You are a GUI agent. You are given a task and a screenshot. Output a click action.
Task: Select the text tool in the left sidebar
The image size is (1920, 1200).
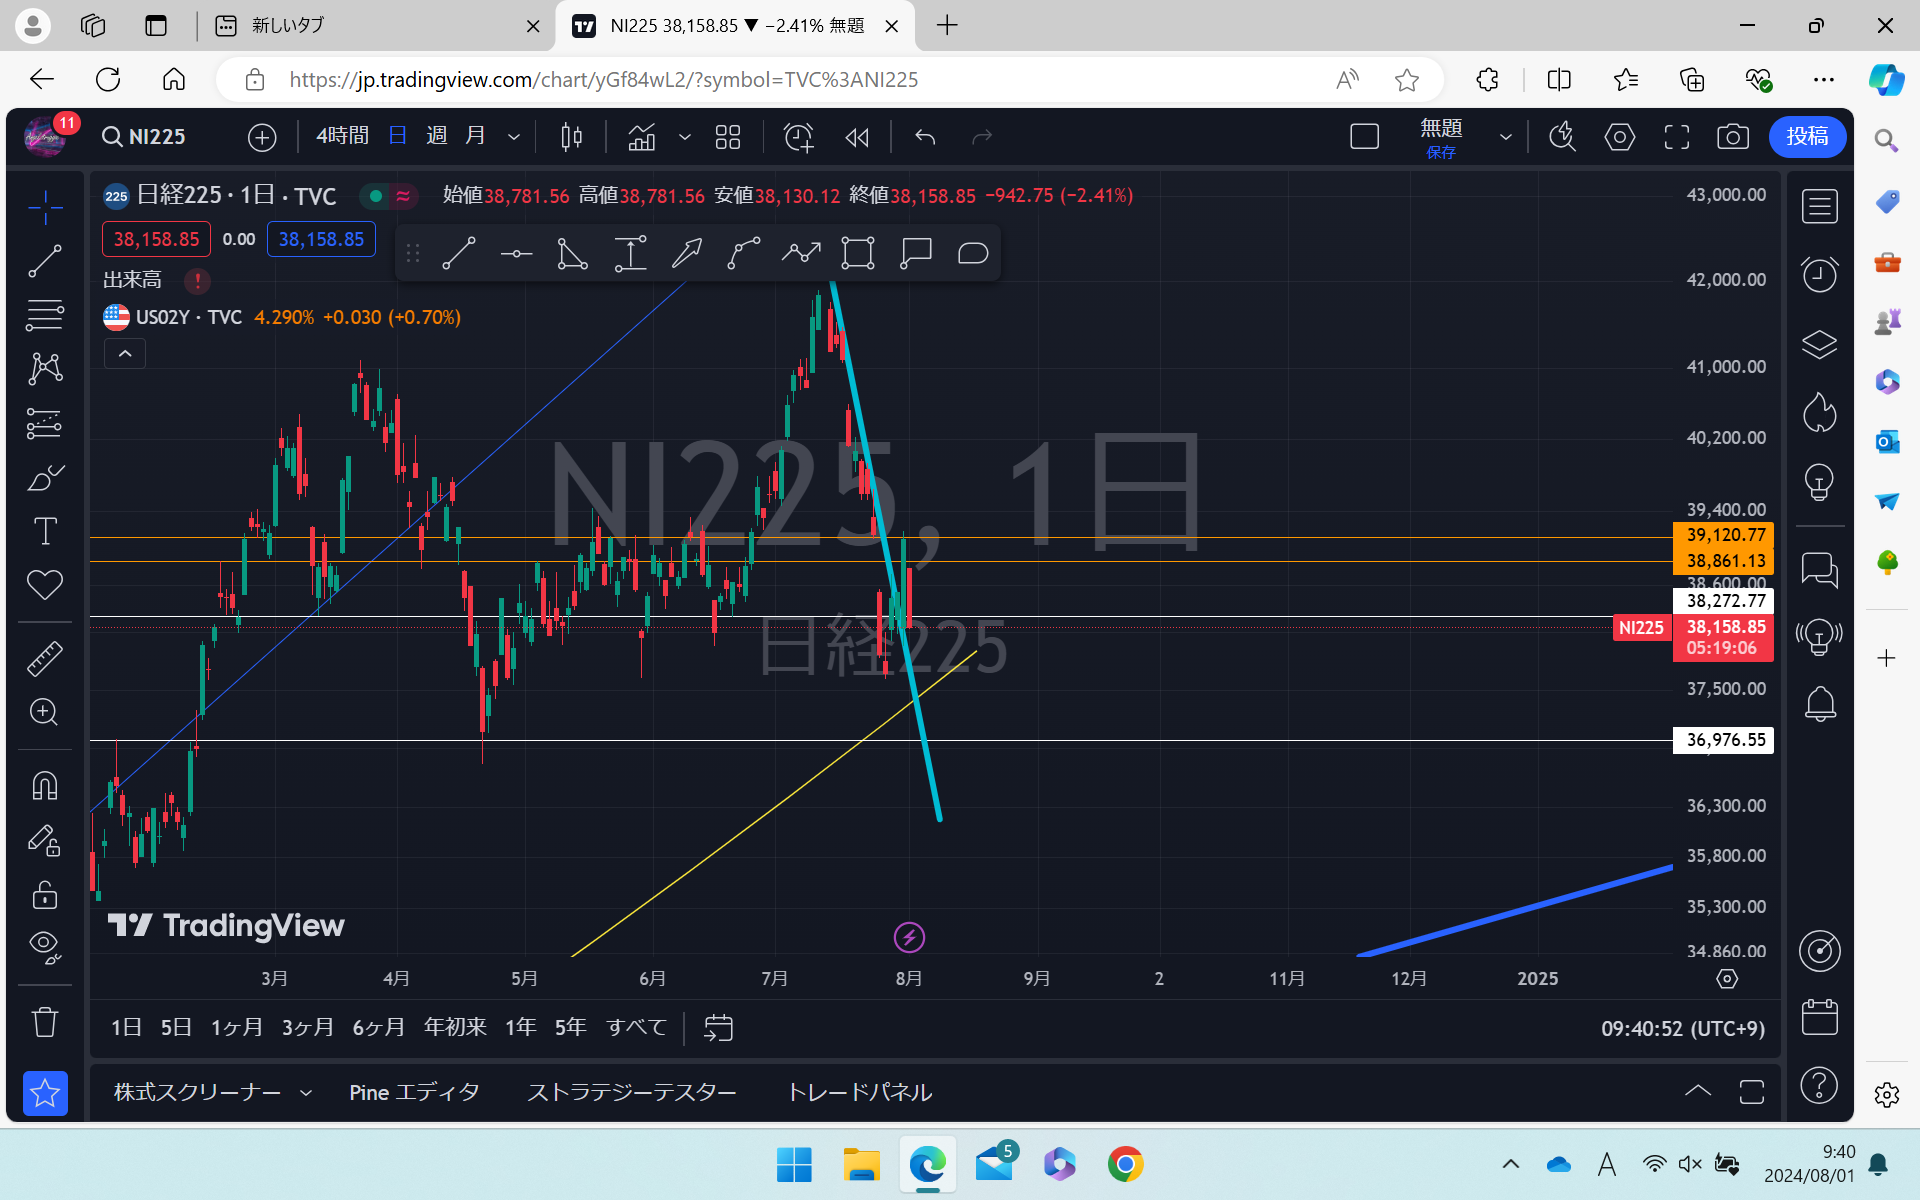coord(45,531)
